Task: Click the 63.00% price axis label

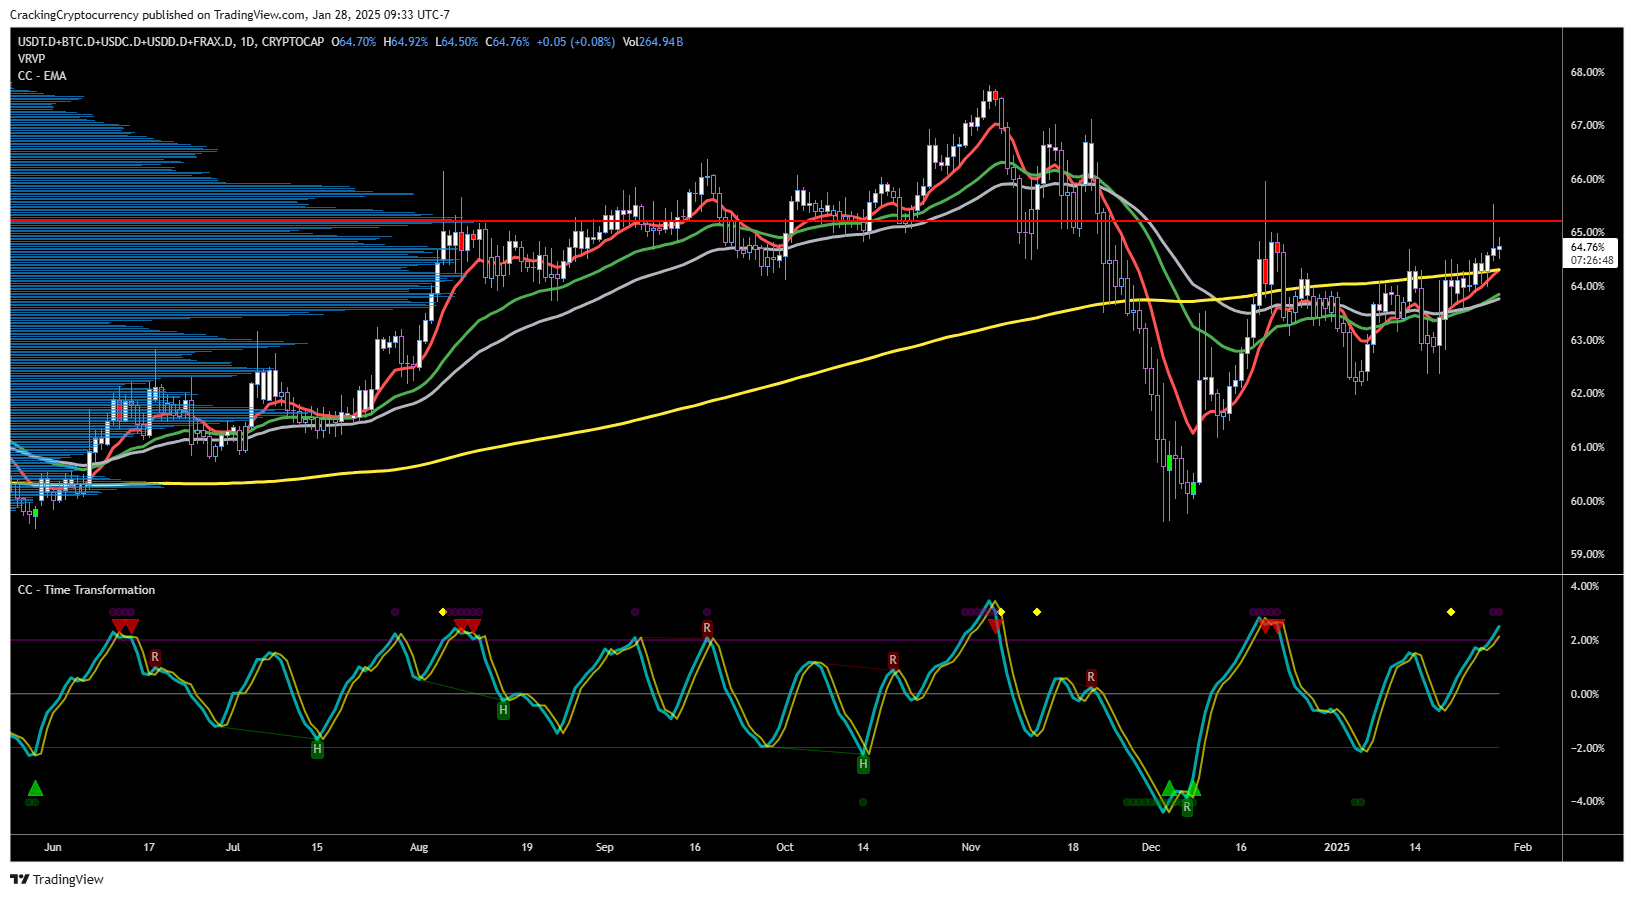Action: coord(1588,340)
